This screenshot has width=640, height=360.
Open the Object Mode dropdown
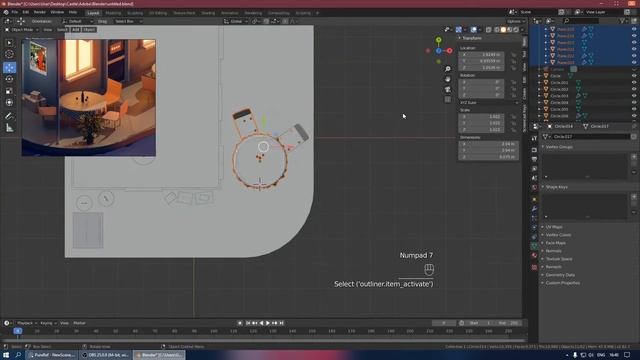22,30
